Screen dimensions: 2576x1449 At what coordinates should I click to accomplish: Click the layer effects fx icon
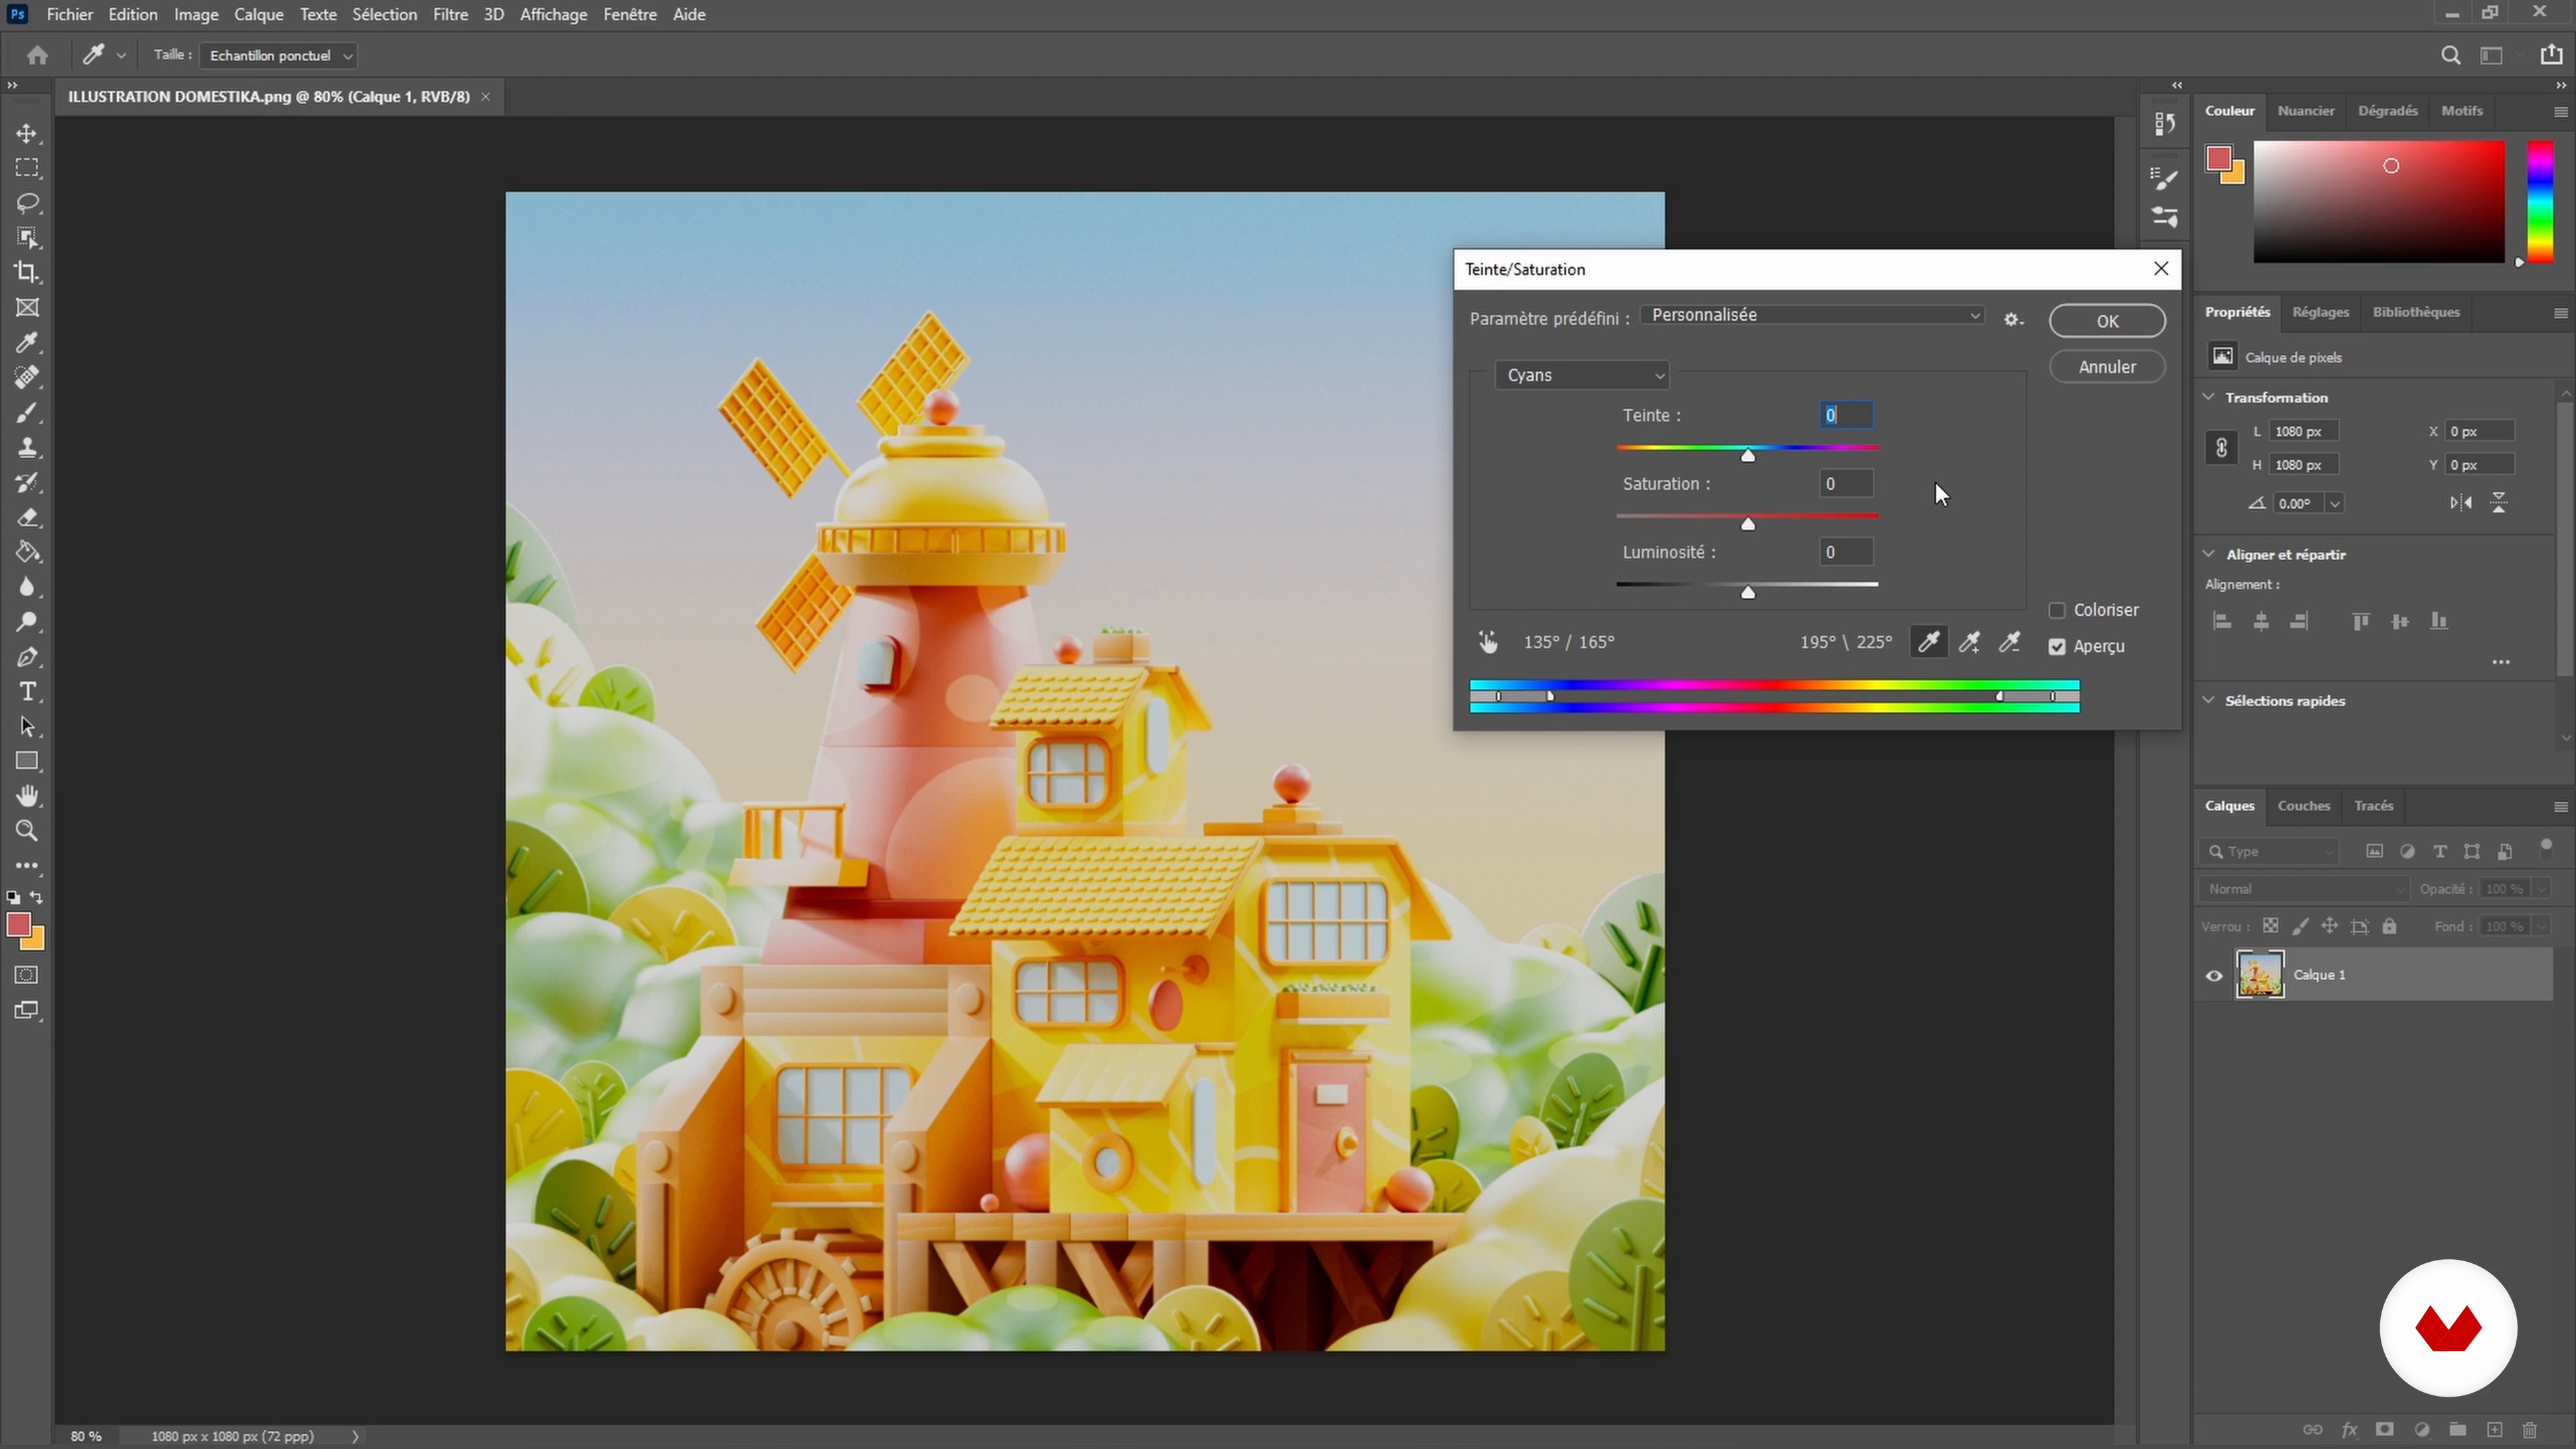point(2349,1430)
